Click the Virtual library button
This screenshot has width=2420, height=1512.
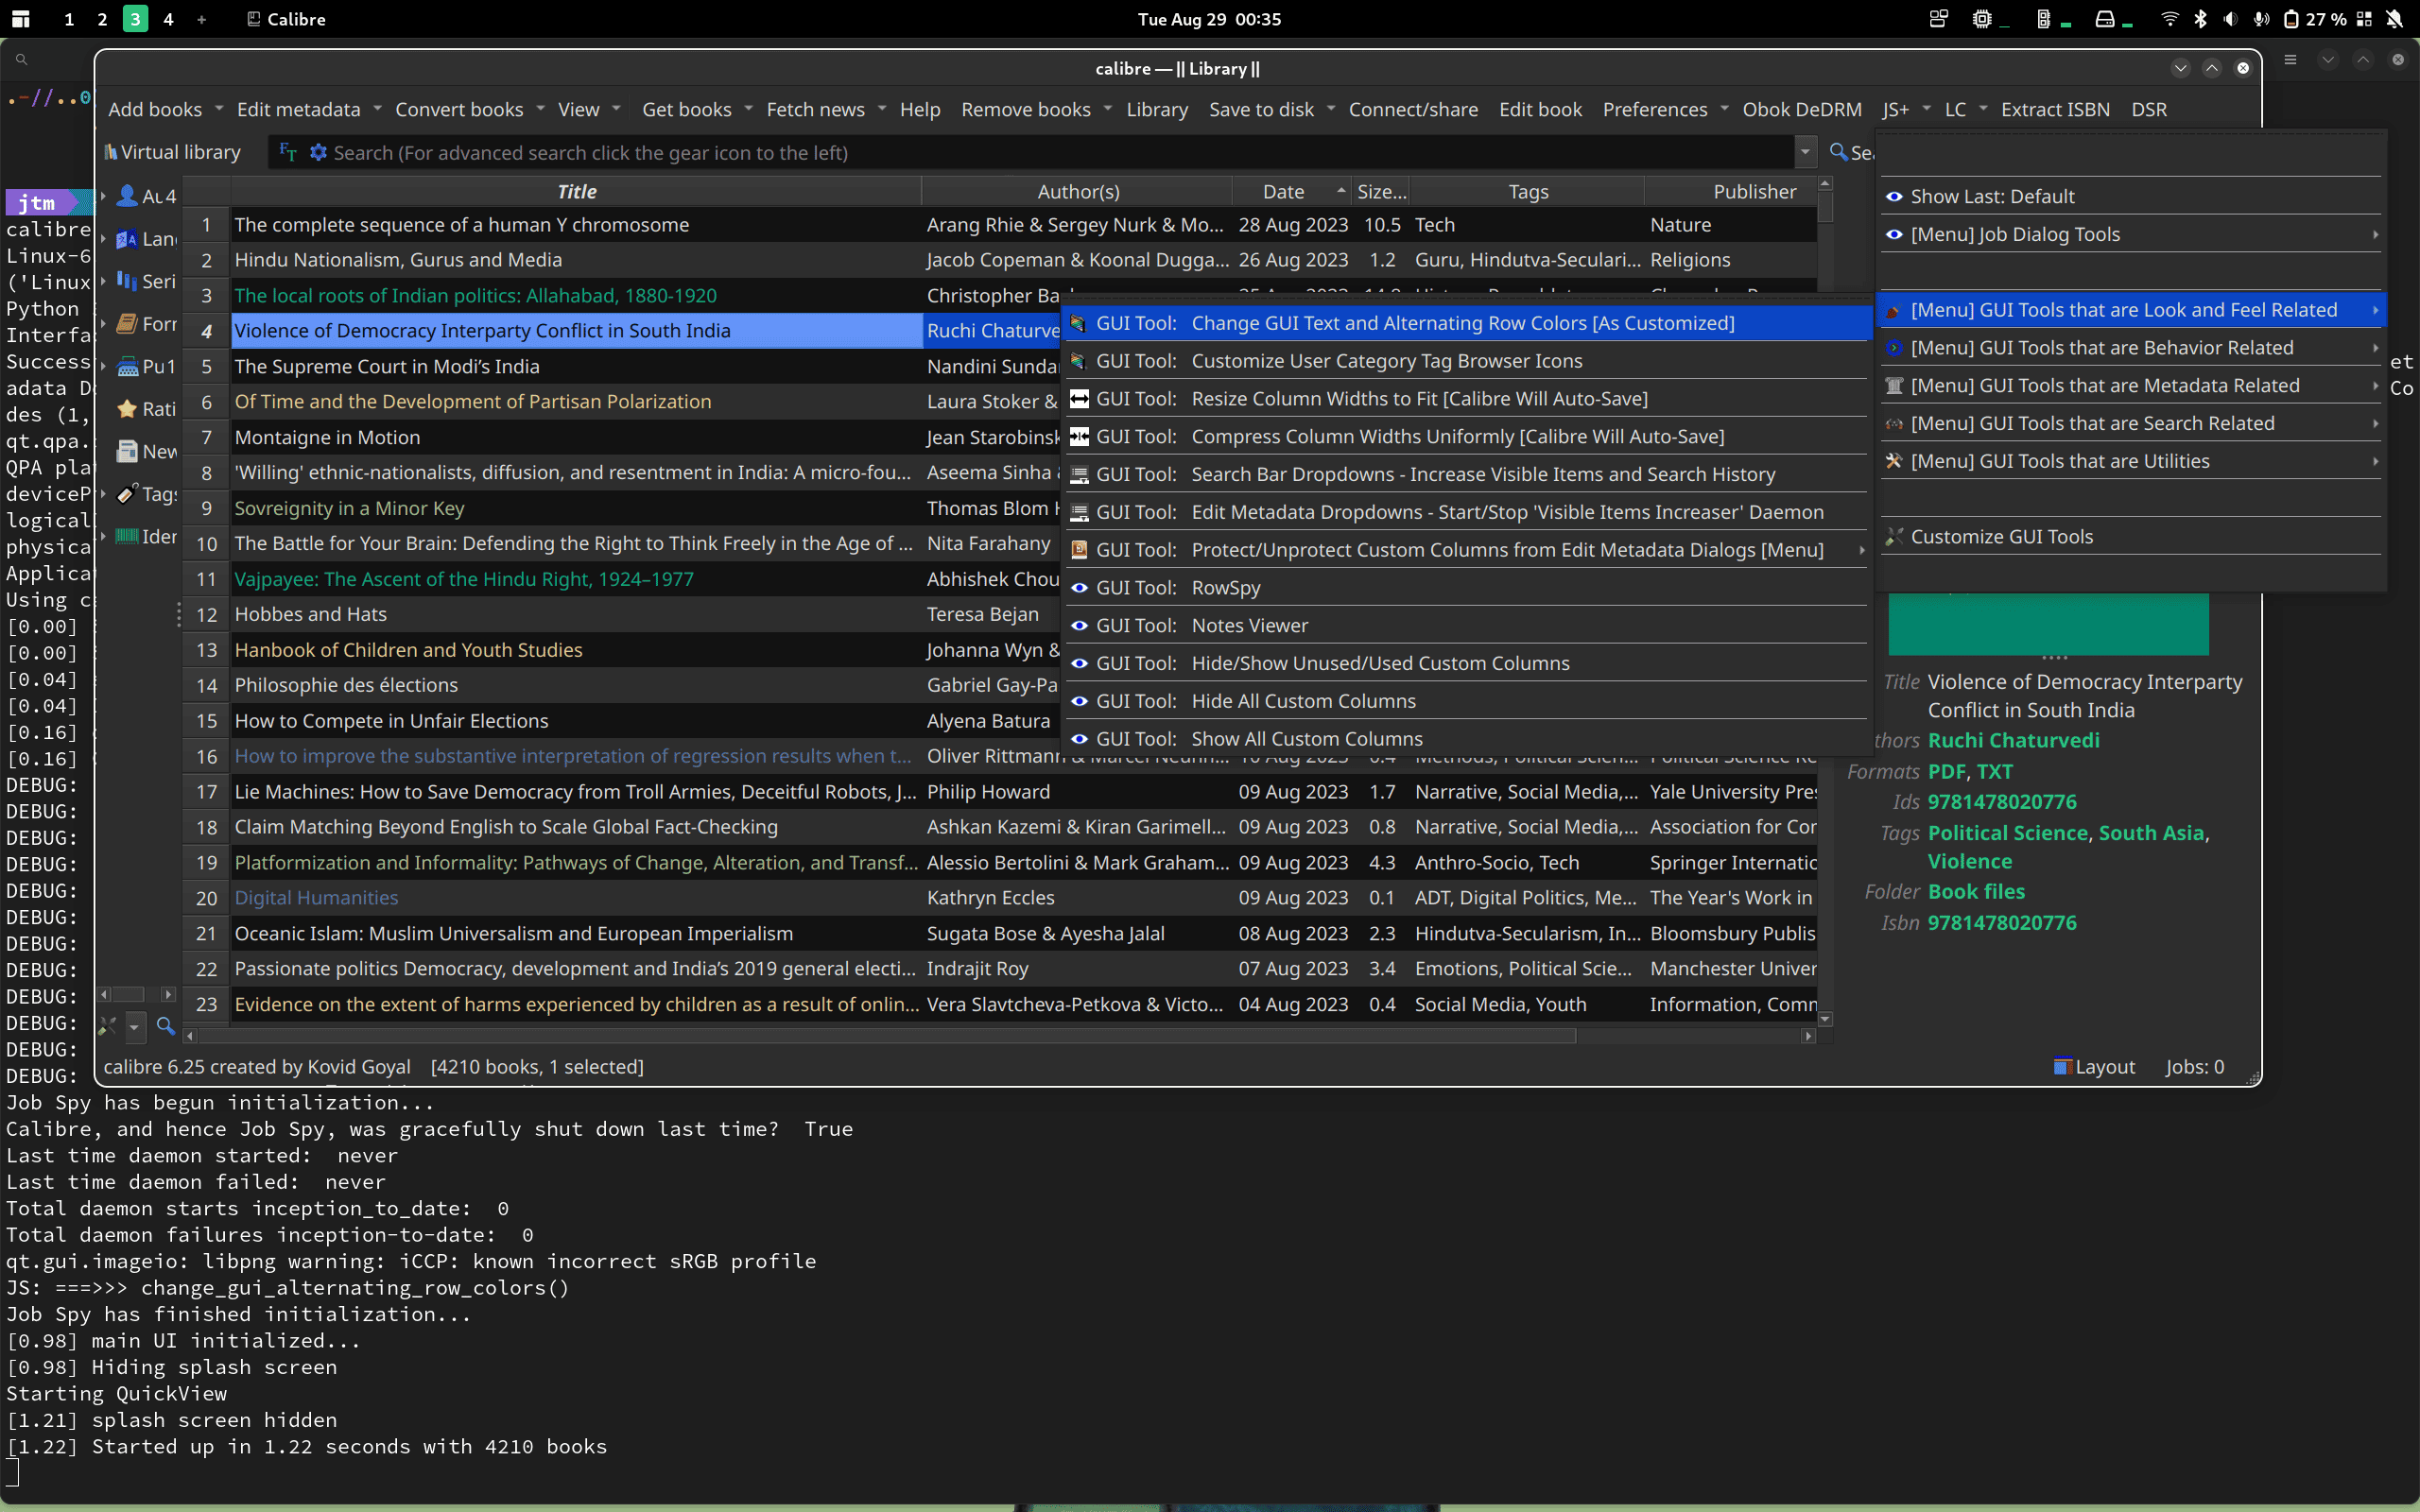172,153
